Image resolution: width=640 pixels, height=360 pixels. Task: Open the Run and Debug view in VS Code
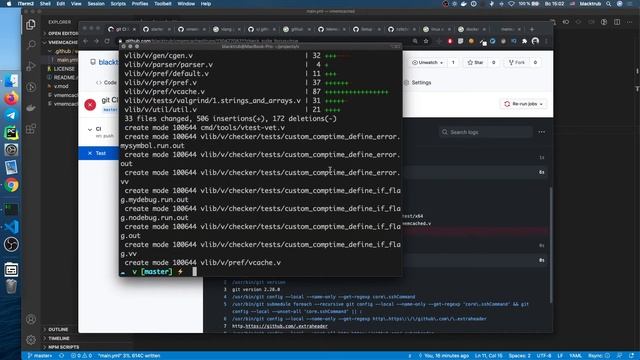[31, 65]
